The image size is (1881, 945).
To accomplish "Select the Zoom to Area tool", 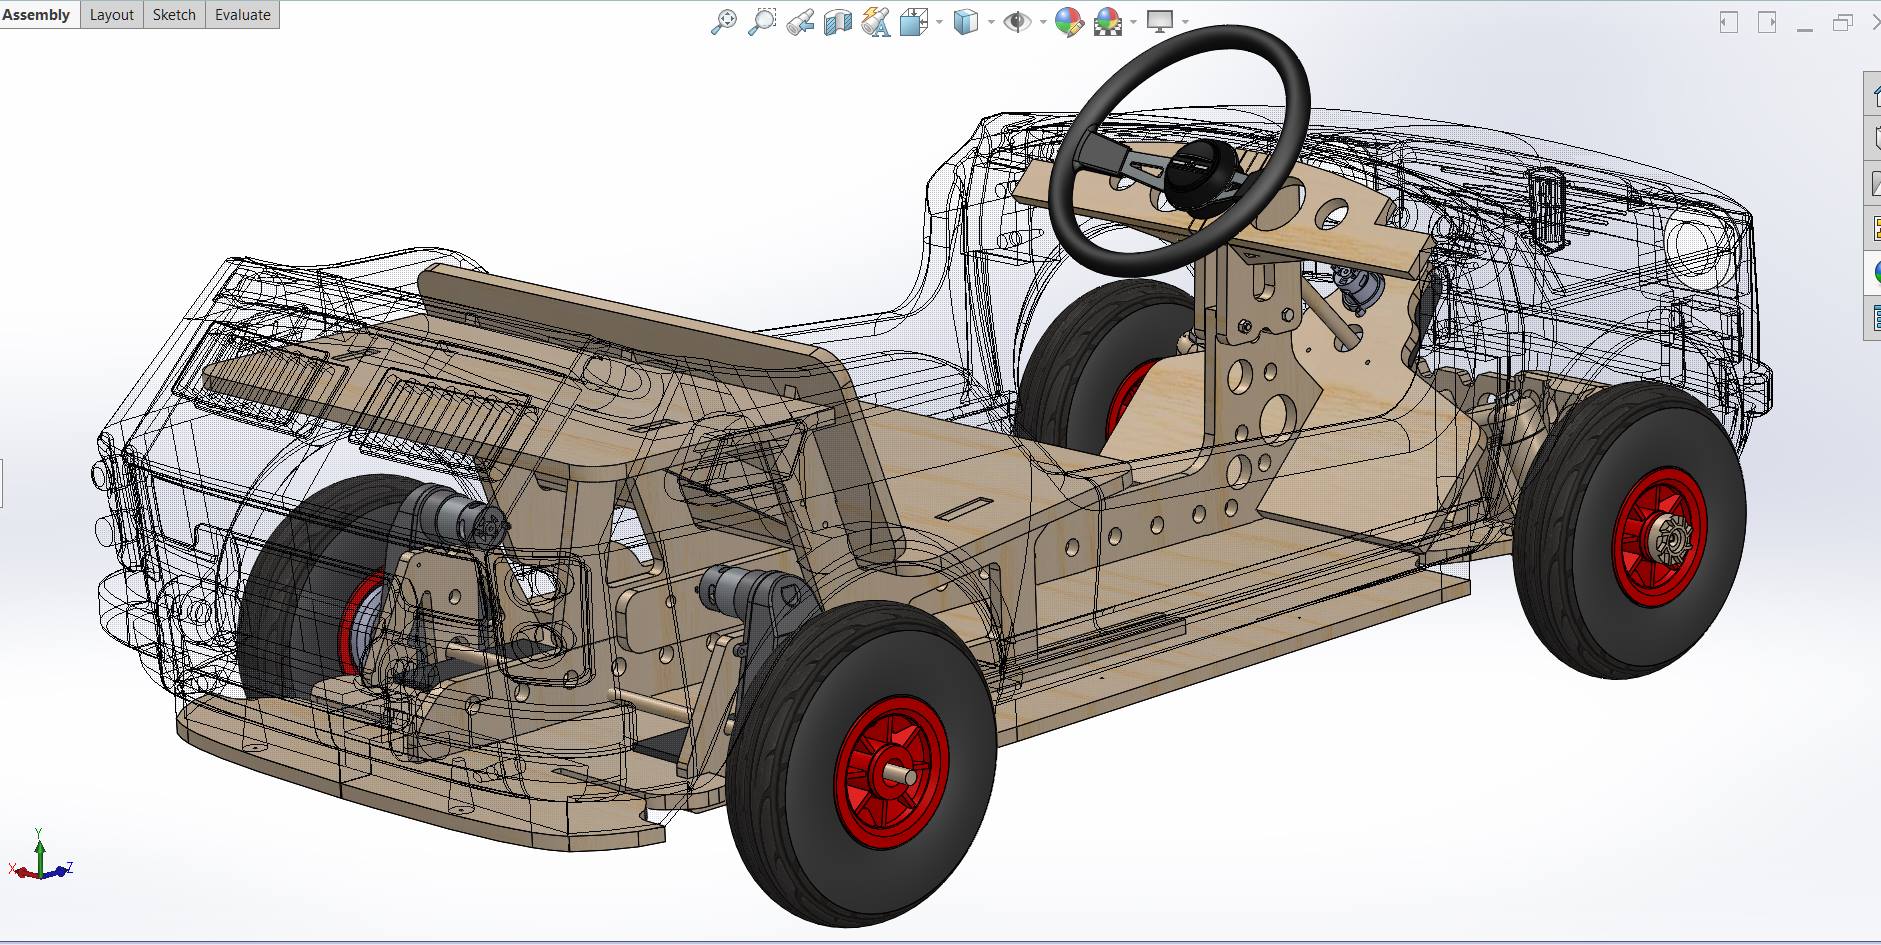I will 762,22.
